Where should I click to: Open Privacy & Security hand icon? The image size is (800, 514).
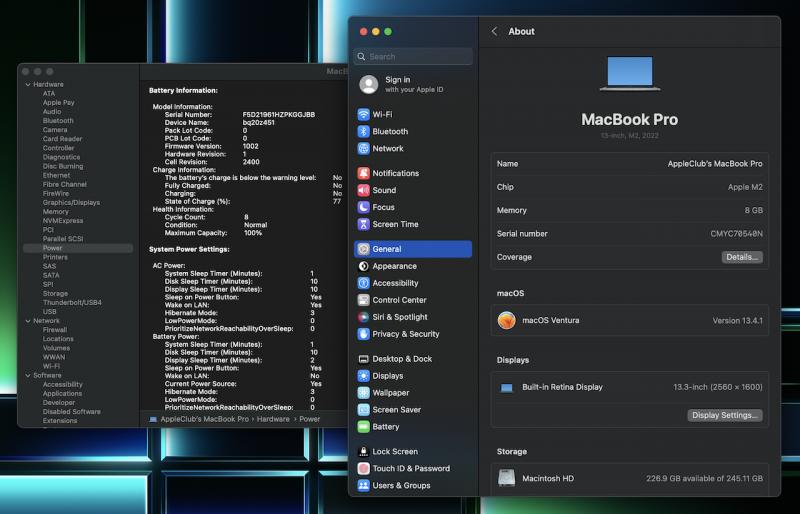[x=363, y=334]
